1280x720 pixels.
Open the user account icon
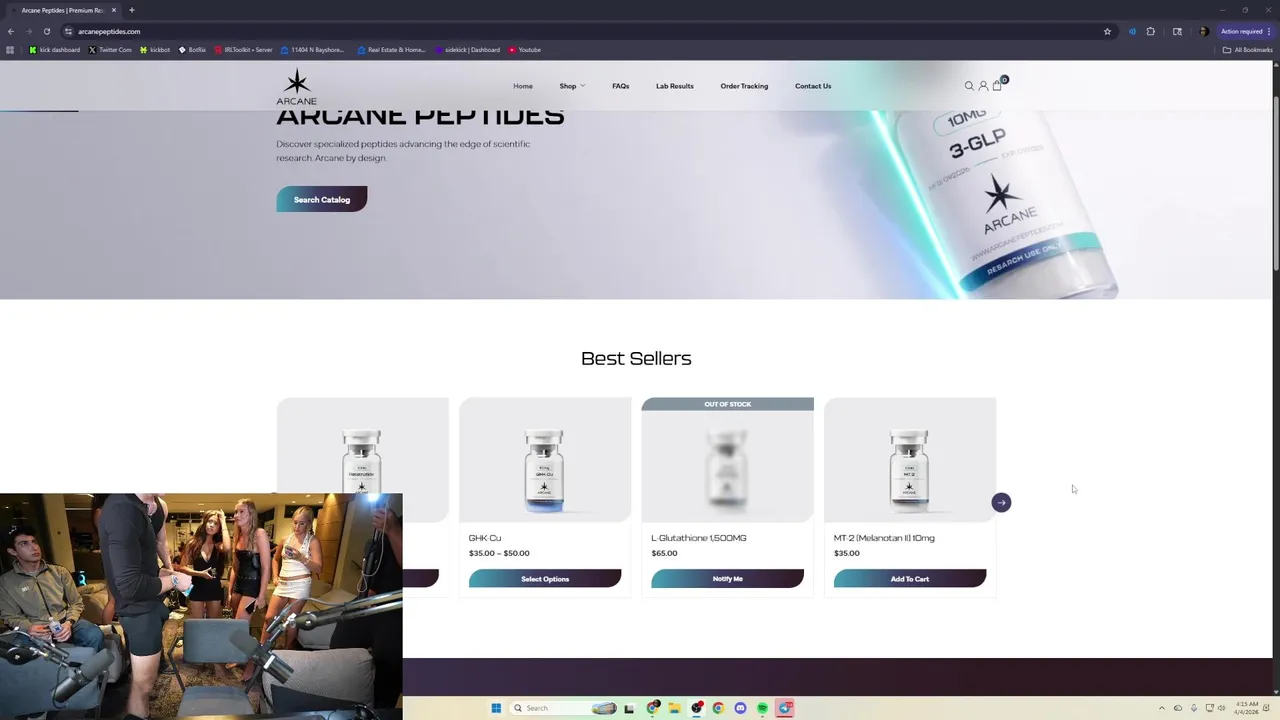click(983, 86)
